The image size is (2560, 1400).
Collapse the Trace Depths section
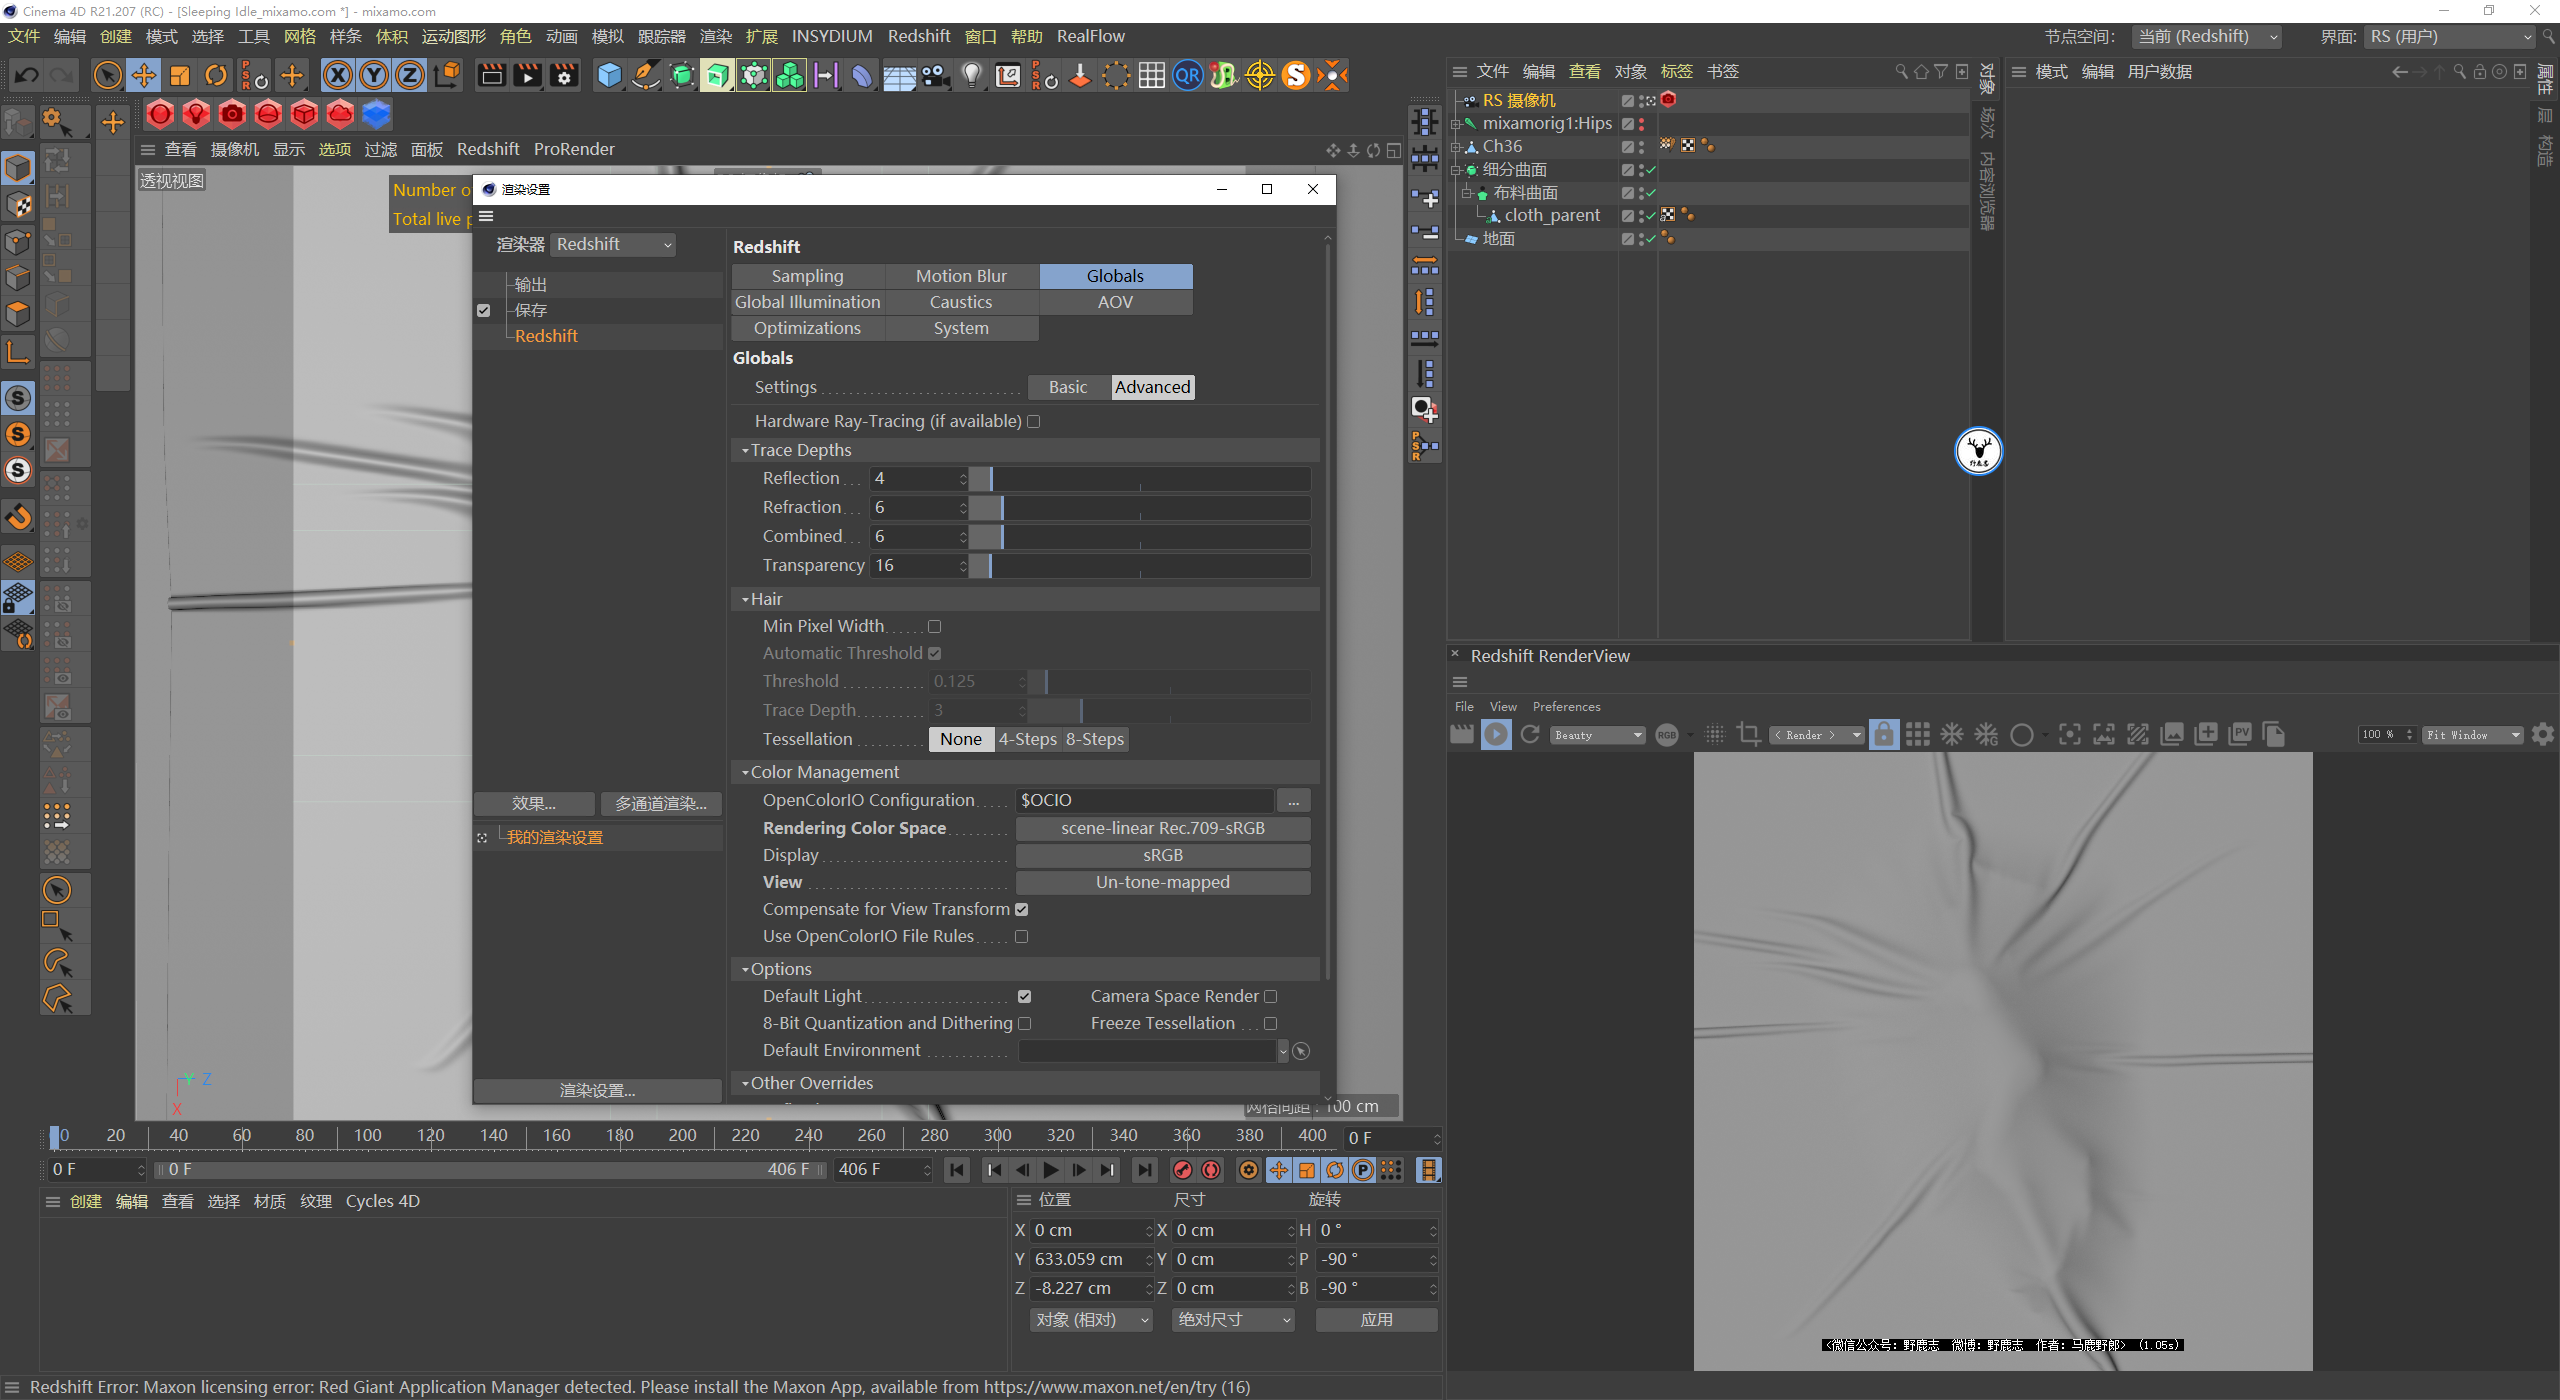click(745, 451)
